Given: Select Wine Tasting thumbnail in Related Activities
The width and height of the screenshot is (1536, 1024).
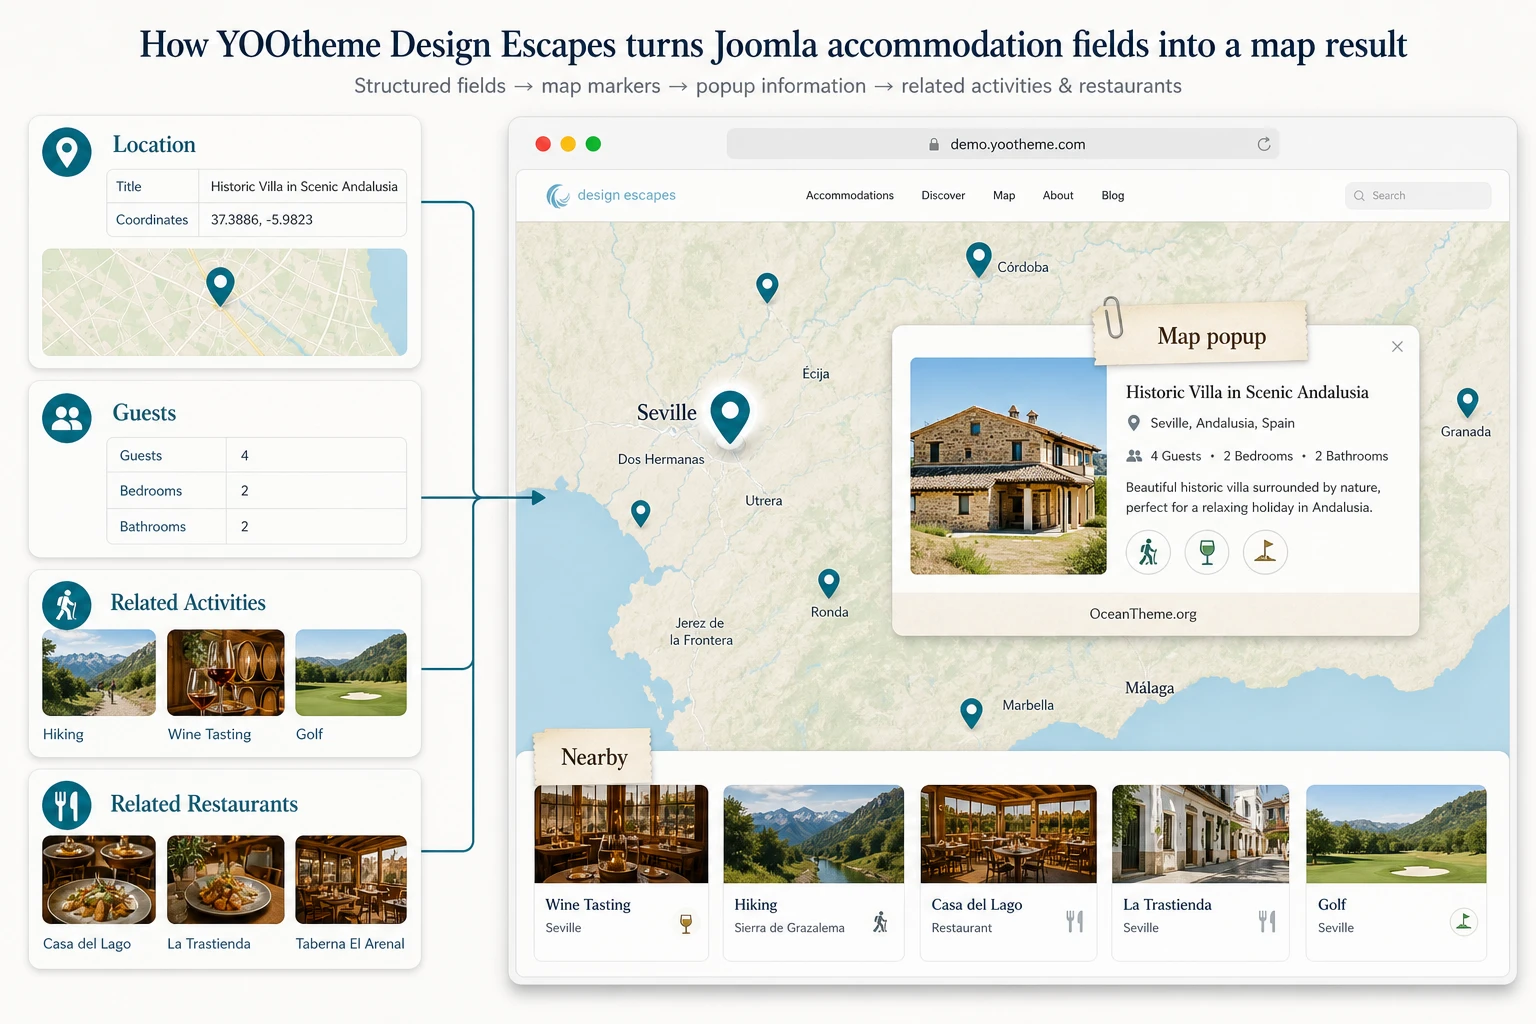Looking at the screenshot, I should coord(225,672).
